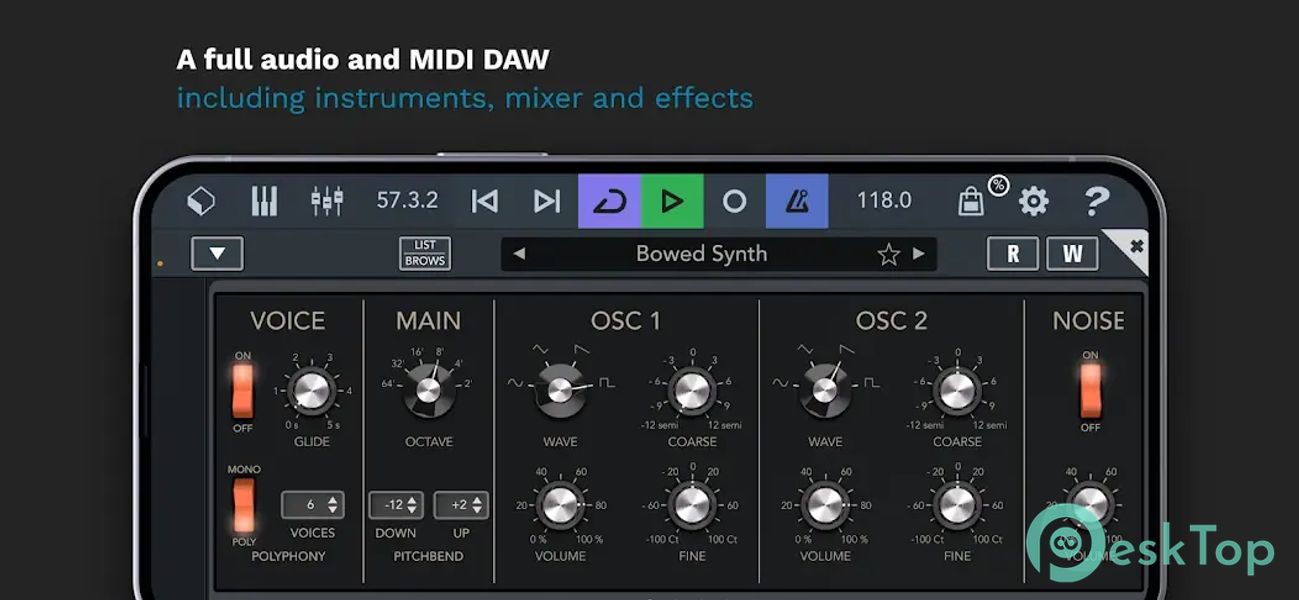Click the OSC 1 WAVE selector knob

click(x=561, y=390)
